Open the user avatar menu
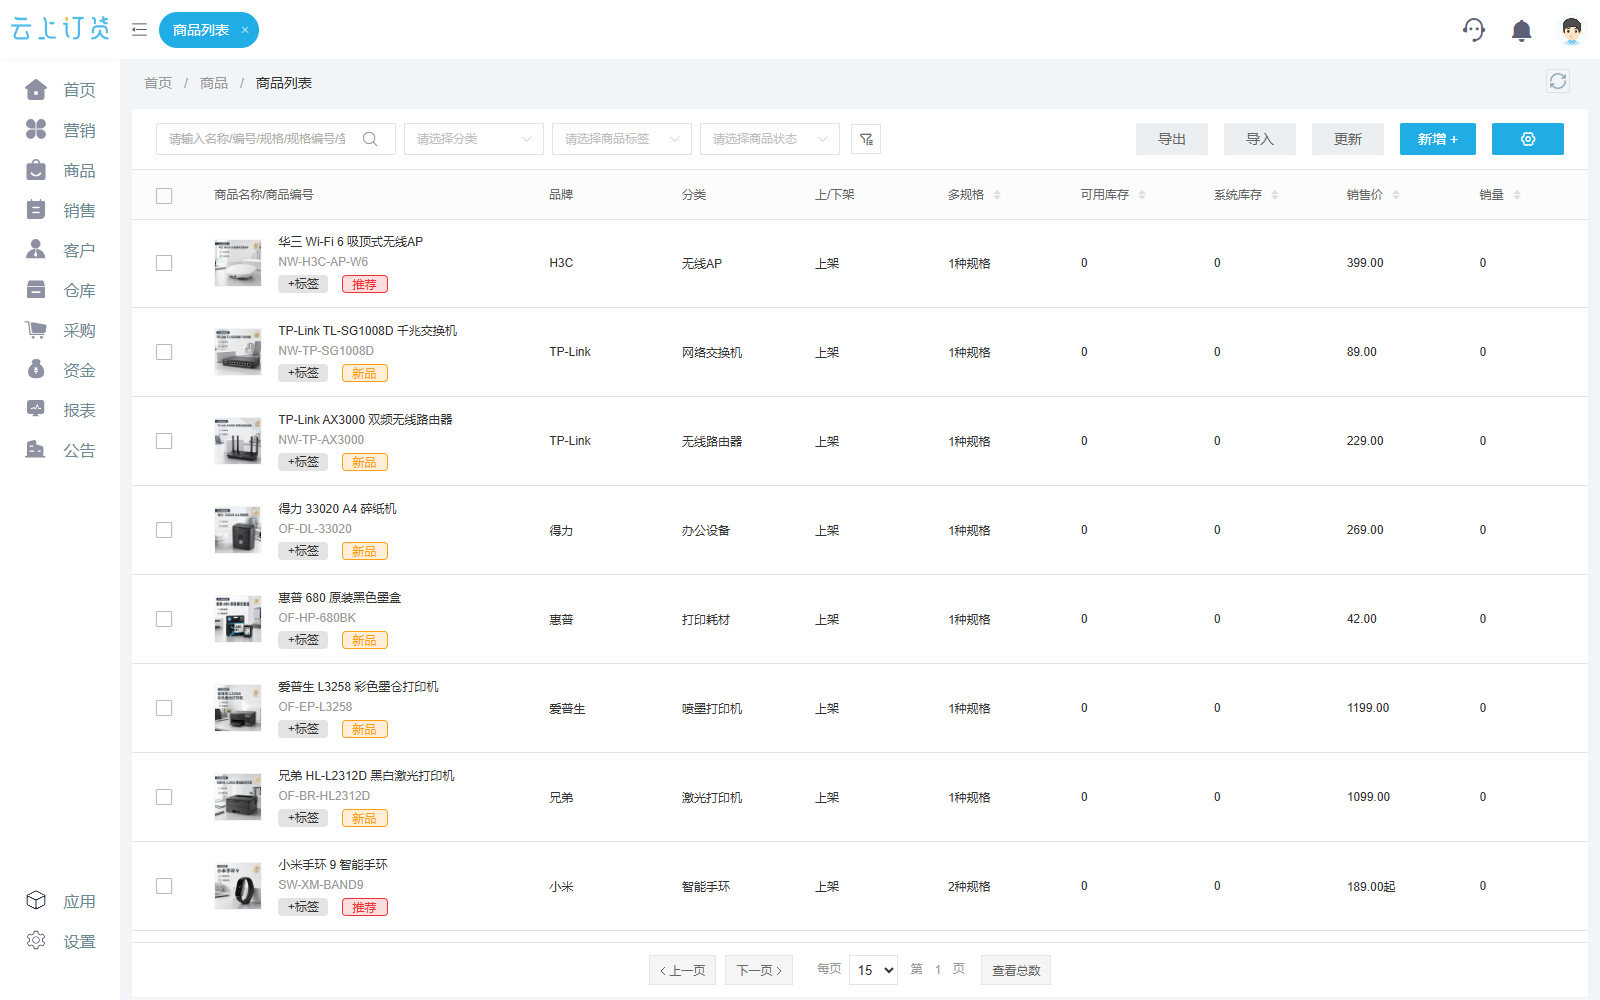Image resolution: width=1600 pixels, height=1000 pixels. [x=1571, y=31]
